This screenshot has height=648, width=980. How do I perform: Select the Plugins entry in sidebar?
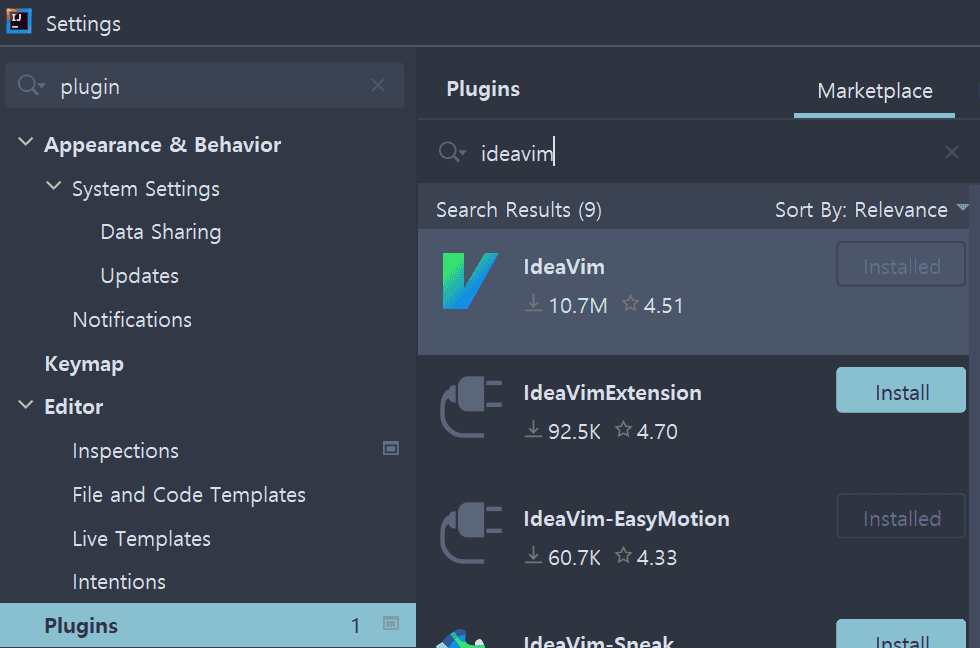(208, 625)
